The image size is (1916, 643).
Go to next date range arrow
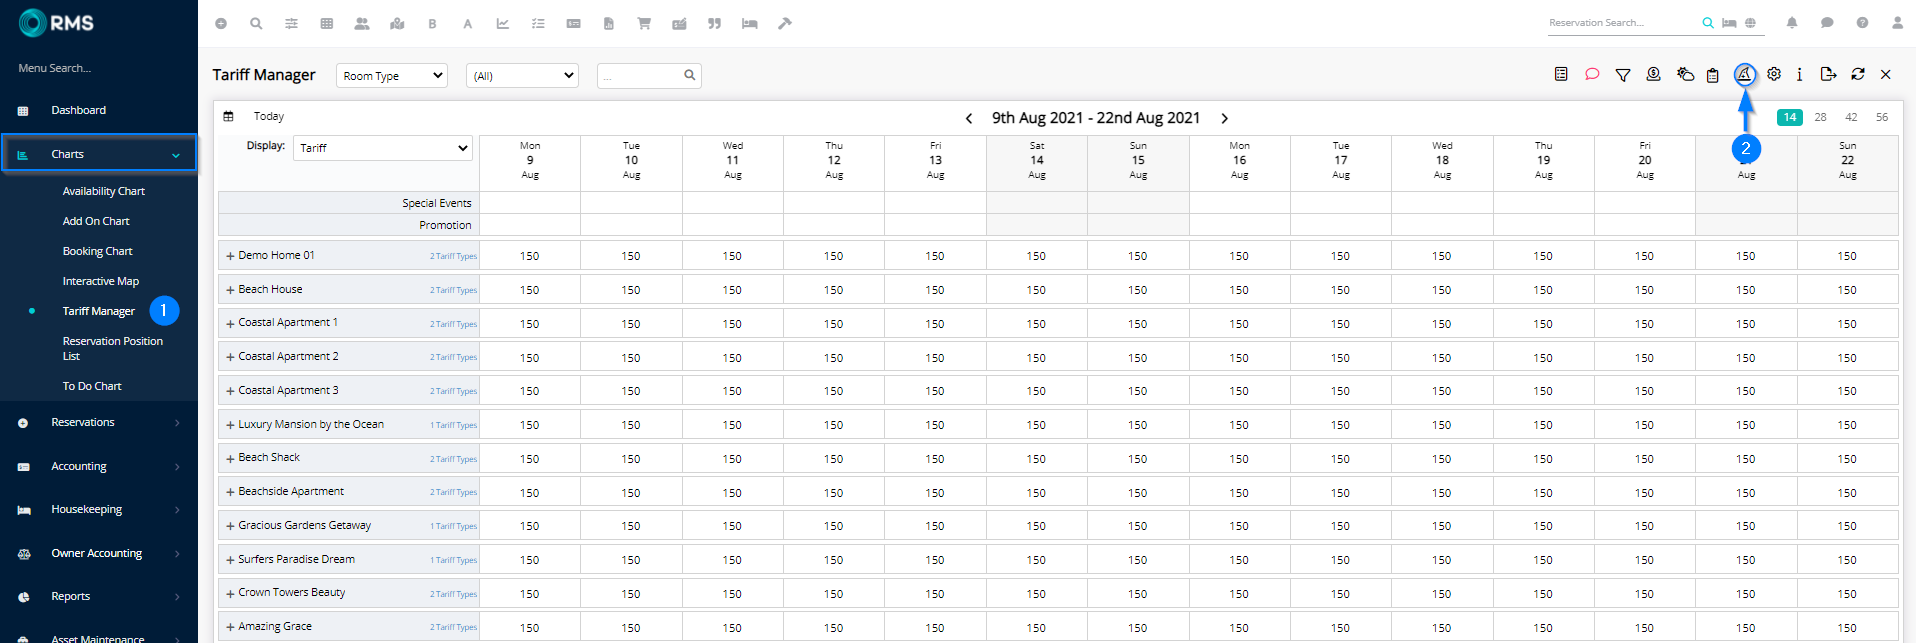click(1225, 118)
